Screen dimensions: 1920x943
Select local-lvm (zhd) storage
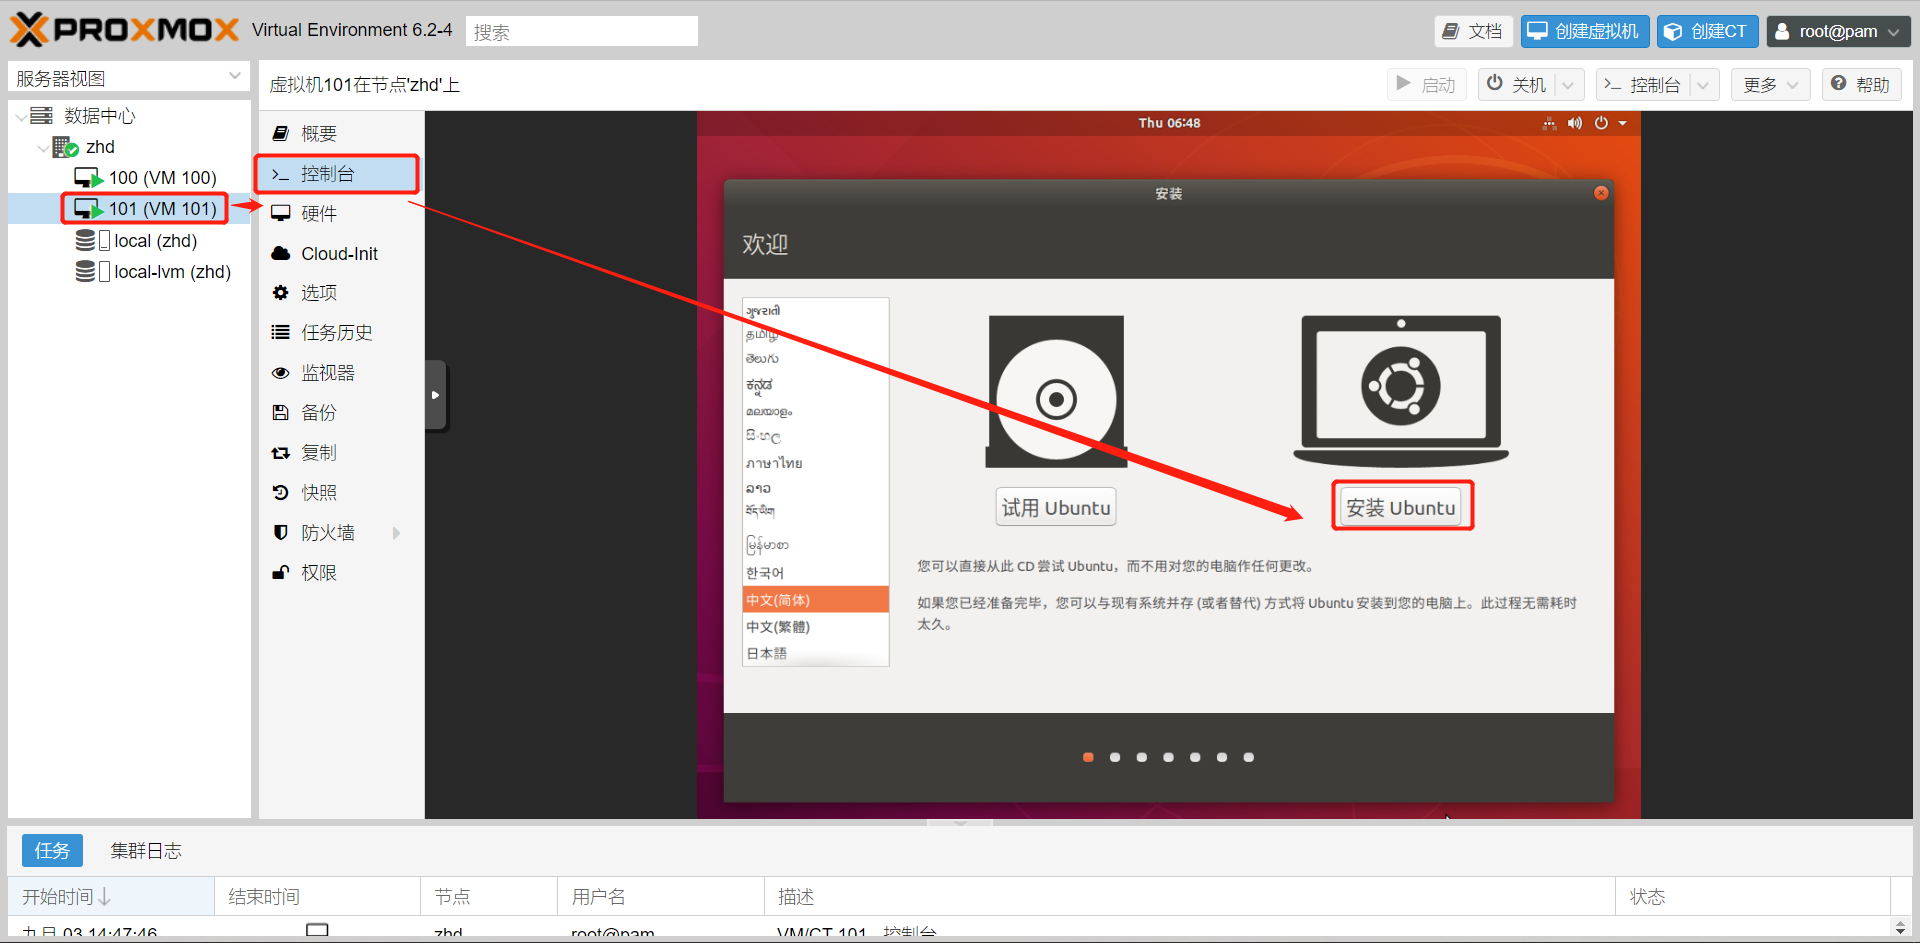click(x=153, y=272)
